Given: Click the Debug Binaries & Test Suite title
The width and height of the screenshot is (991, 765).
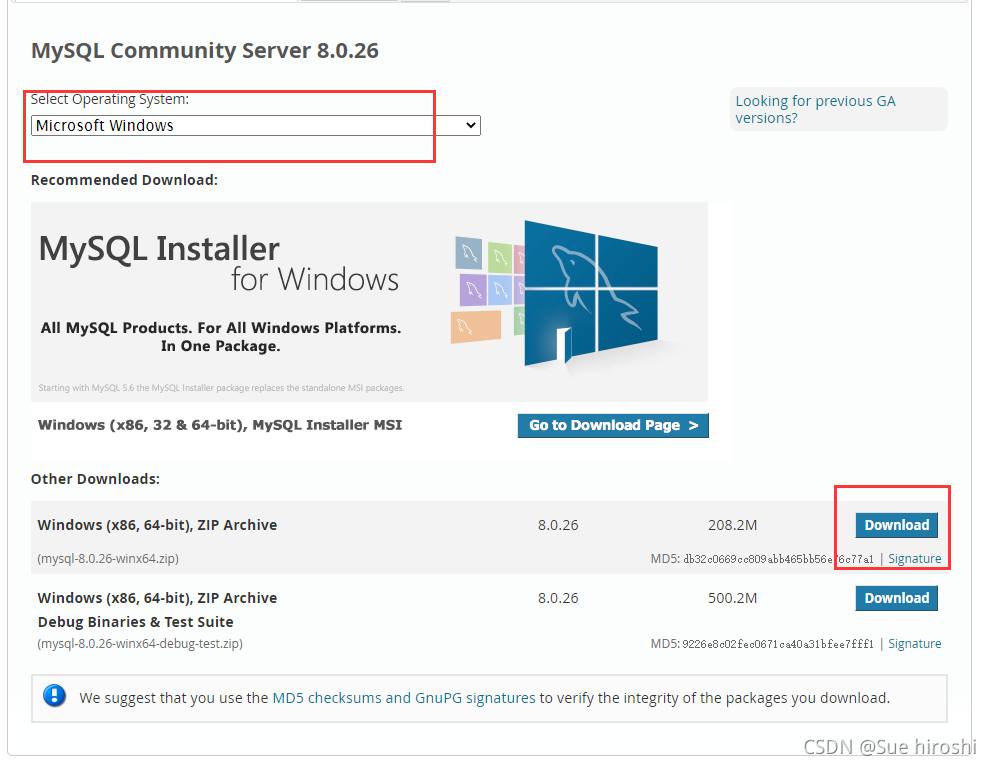Looking at the screenshot, I should pos(135,622).
